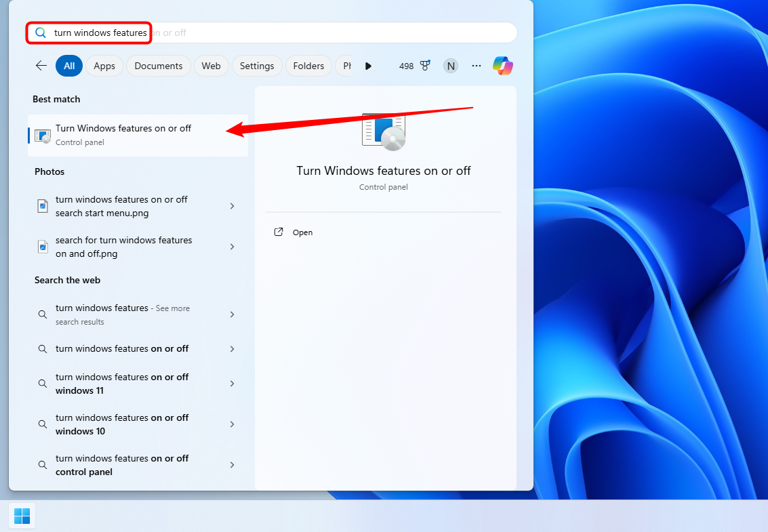The image size is (768, 532).
Task: Click the file icon for on and off.png
Action: (x=43, y=247)
